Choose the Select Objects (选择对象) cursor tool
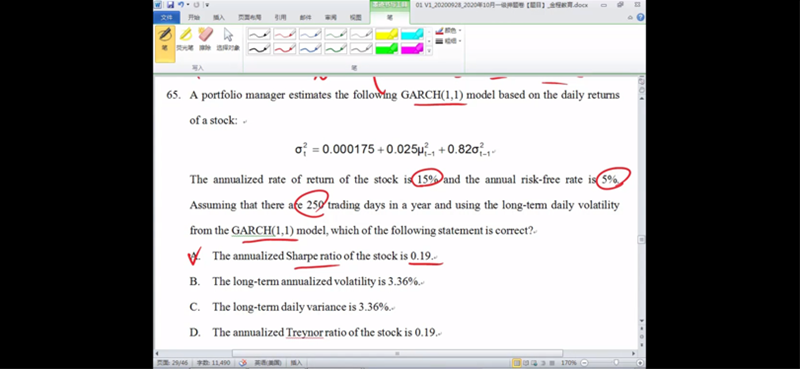The image size is (800, 369). point(228,39)
